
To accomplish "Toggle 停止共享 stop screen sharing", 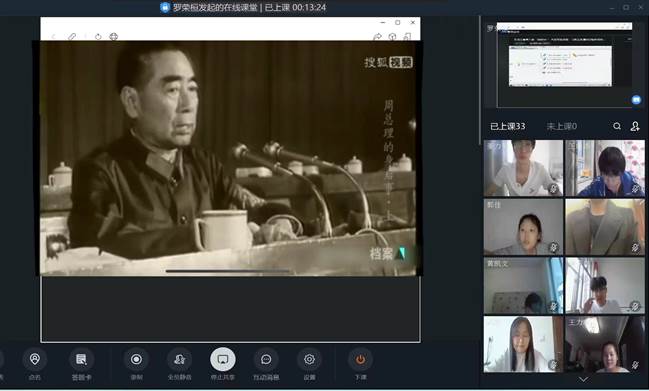I will coord(223,360).
